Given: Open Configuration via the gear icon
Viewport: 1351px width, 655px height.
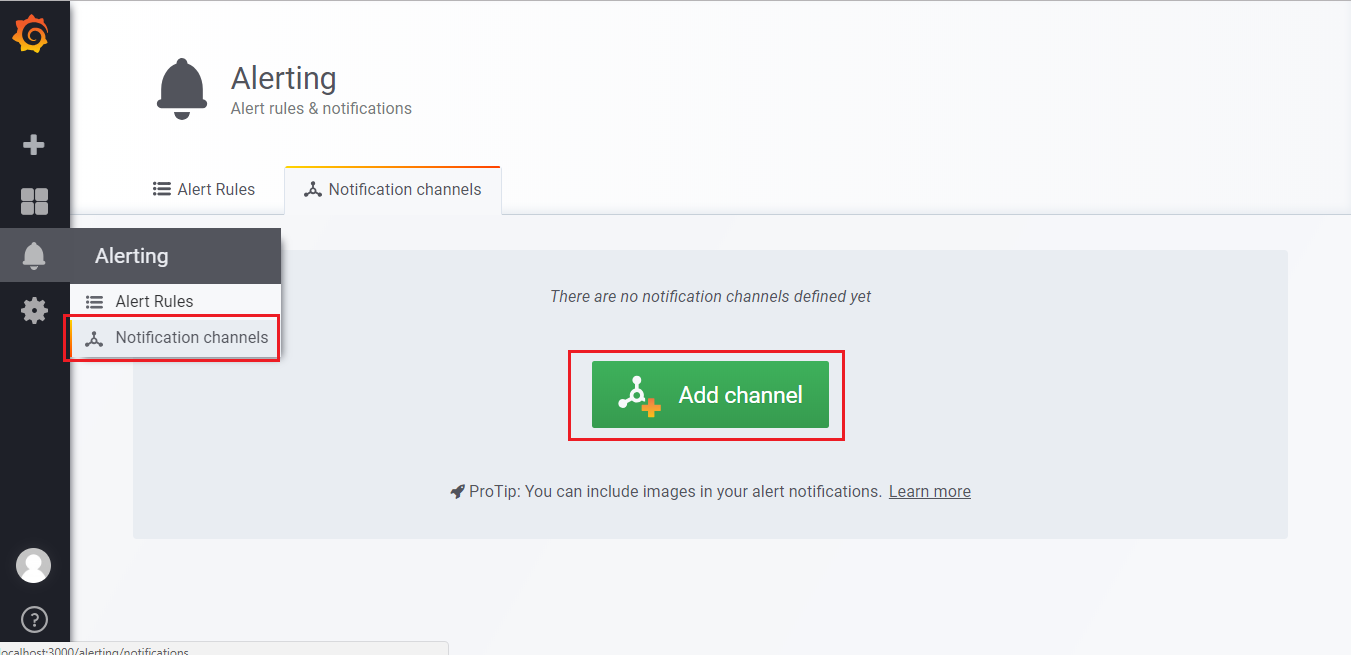Looking at the screenshot, I should [x=34, y=311].
